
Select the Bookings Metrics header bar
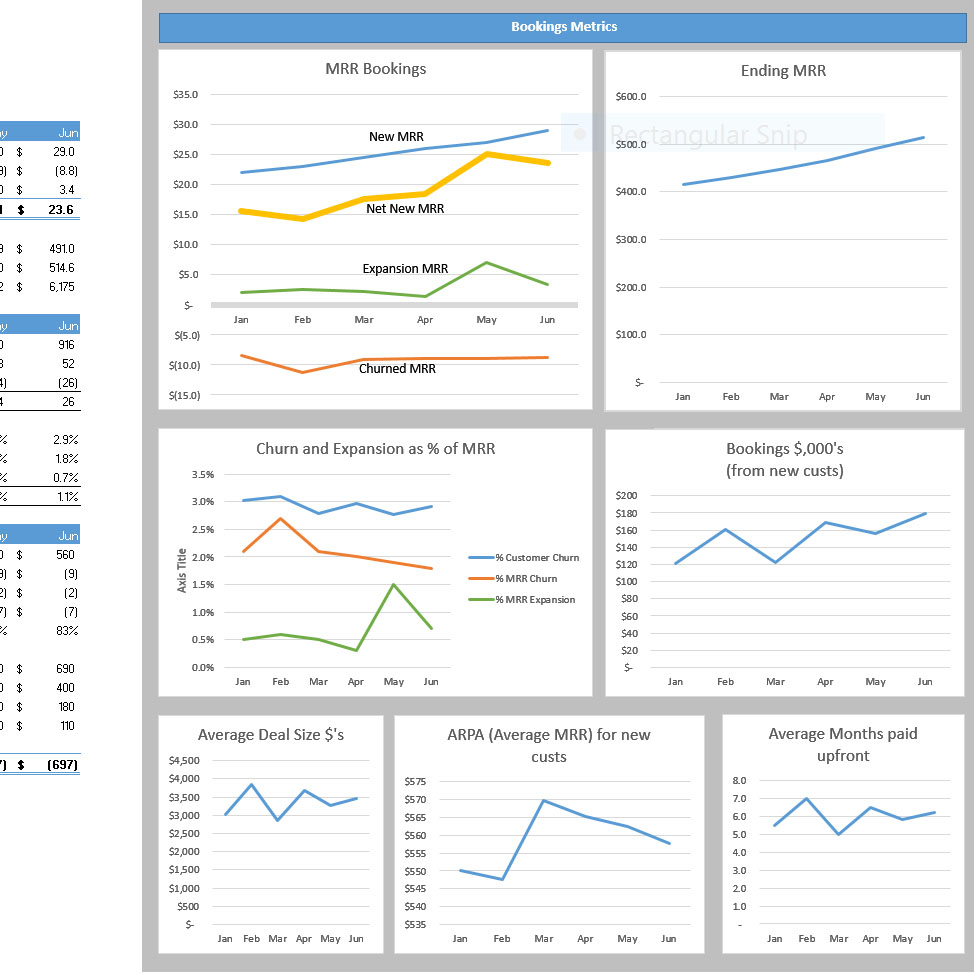[x=563, y=27]
